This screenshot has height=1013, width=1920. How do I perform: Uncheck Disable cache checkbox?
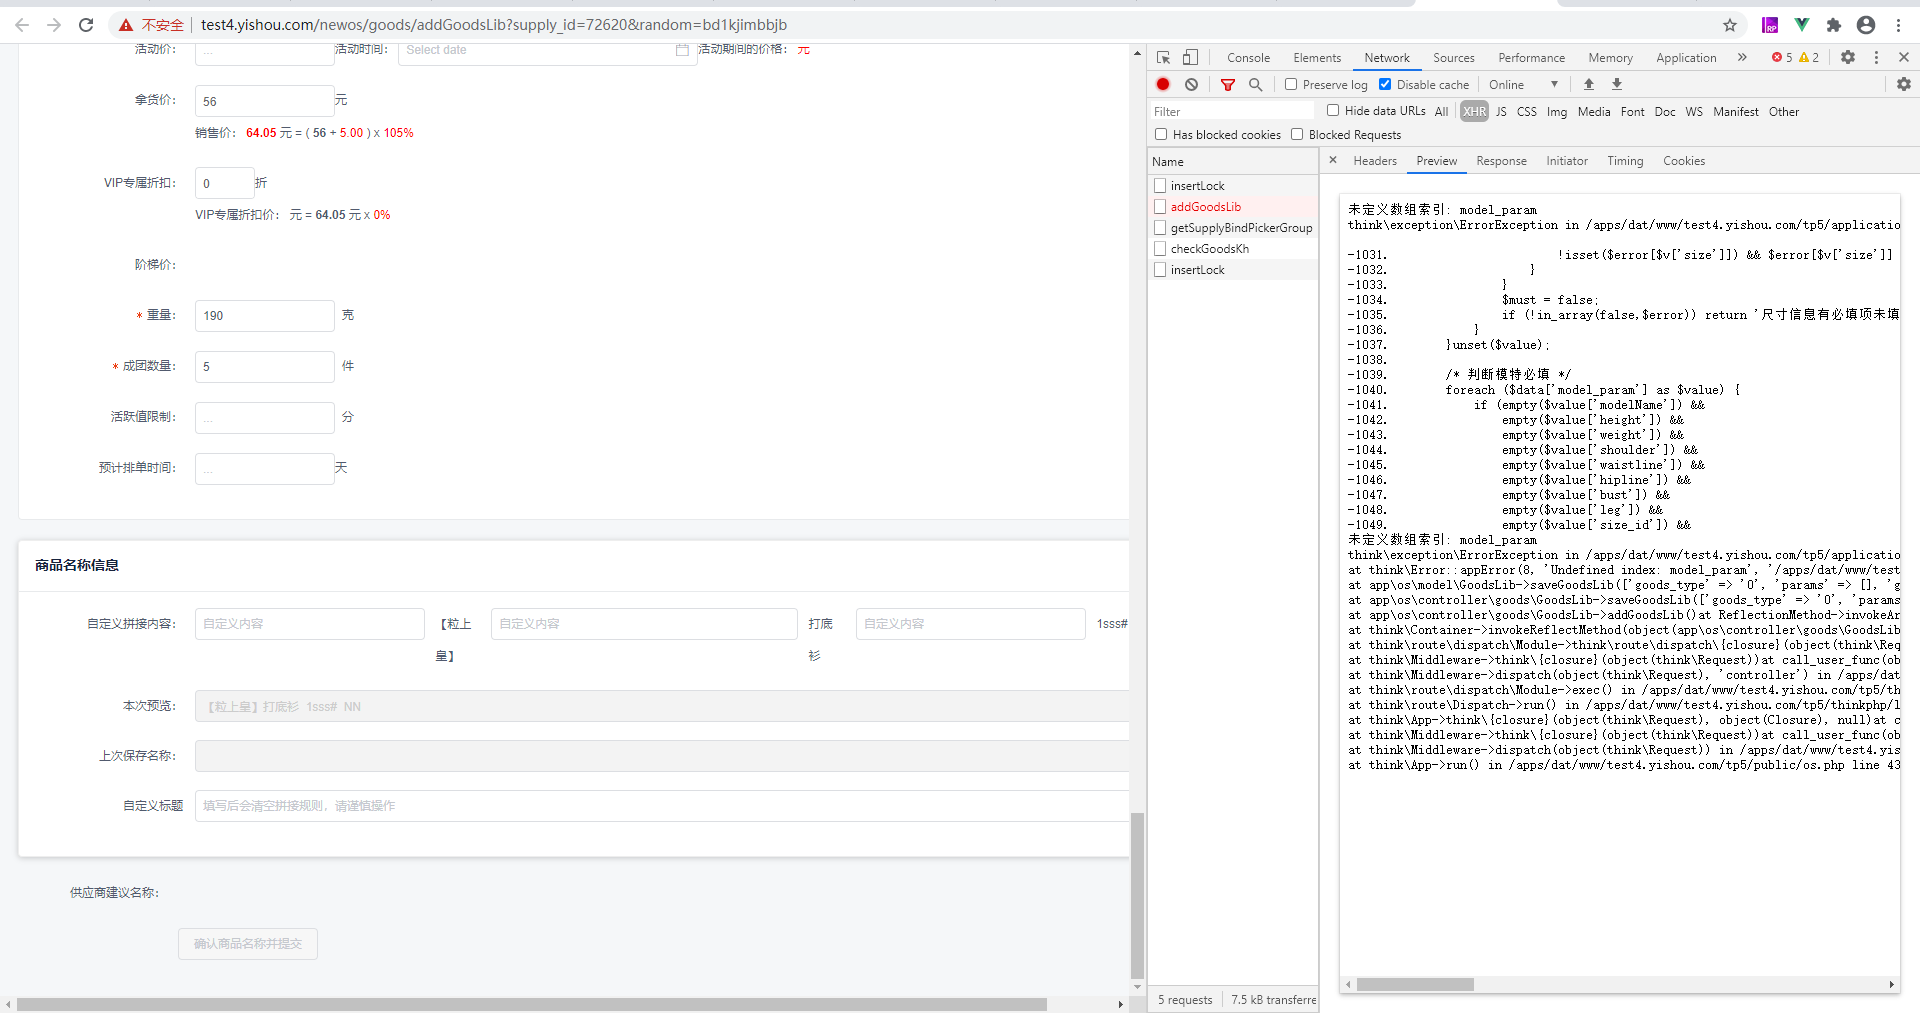point(1385,85)
